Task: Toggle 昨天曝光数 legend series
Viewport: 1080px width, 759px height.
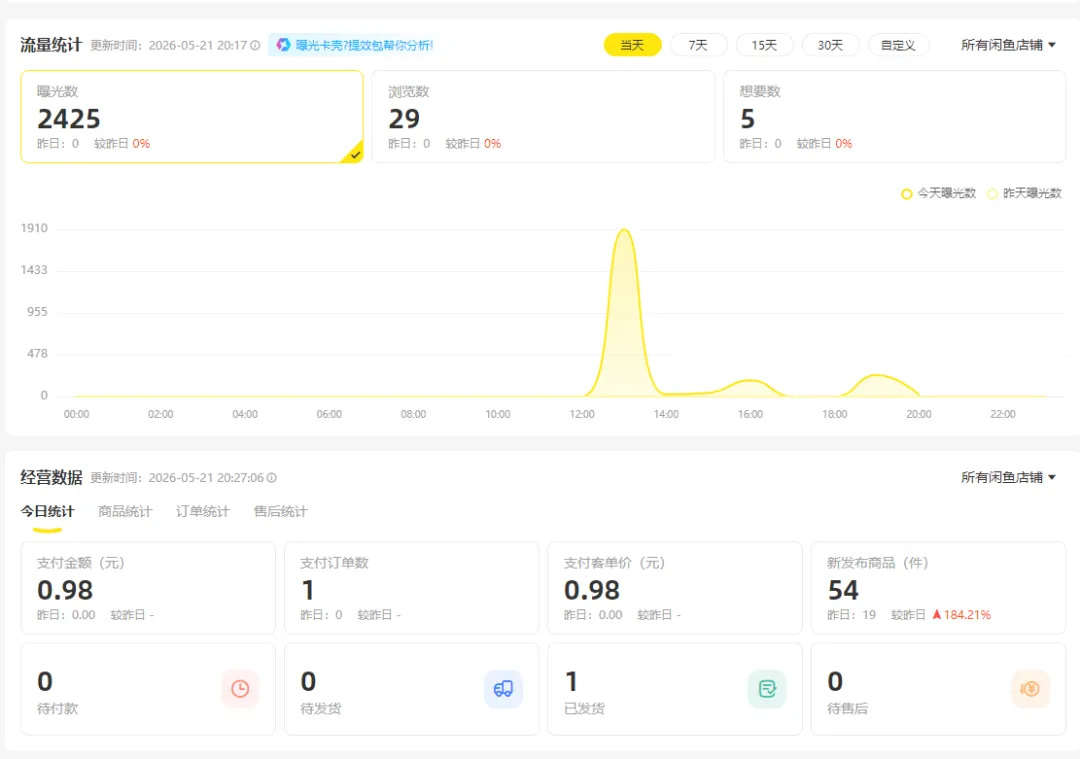Action: pos(1025,194)
